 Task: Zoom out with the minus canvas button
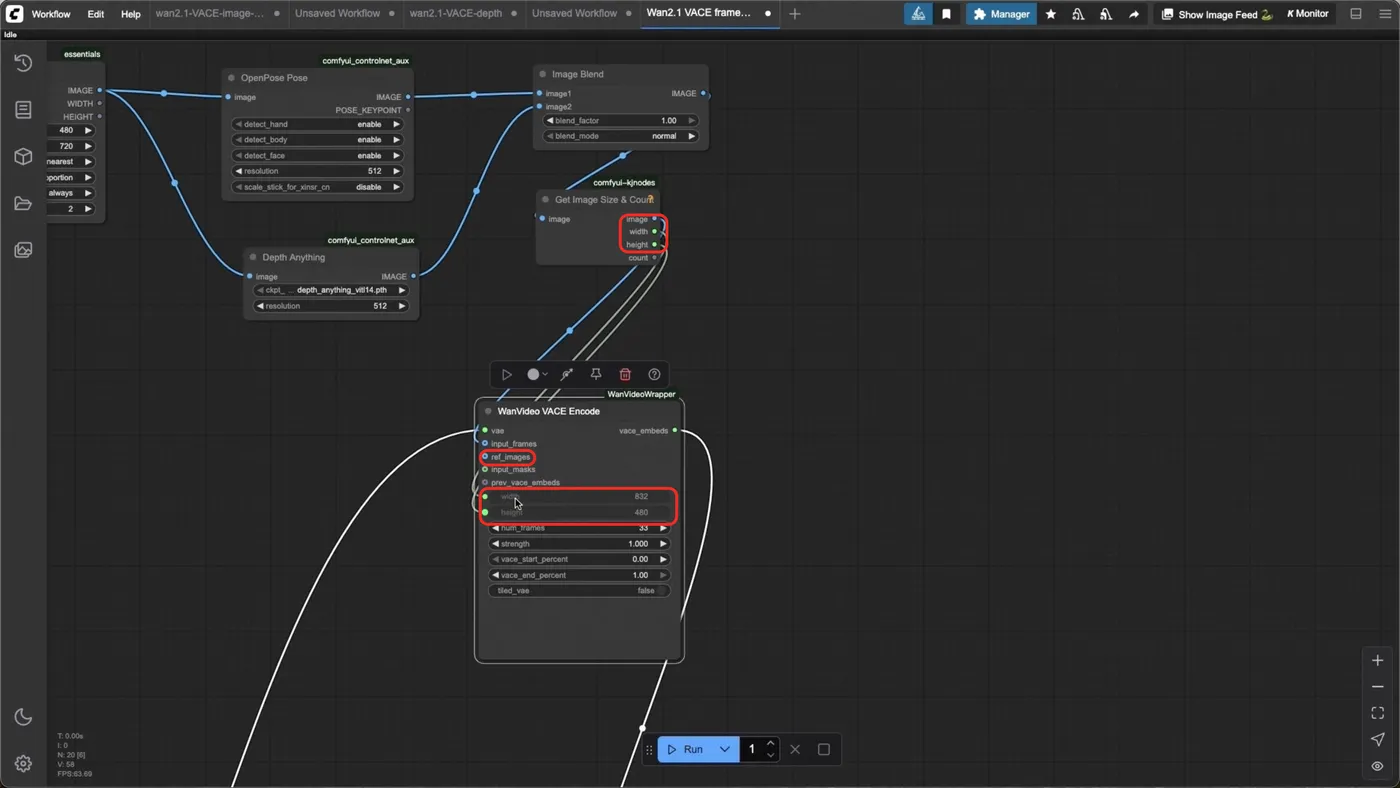(x=1377, y=687)
